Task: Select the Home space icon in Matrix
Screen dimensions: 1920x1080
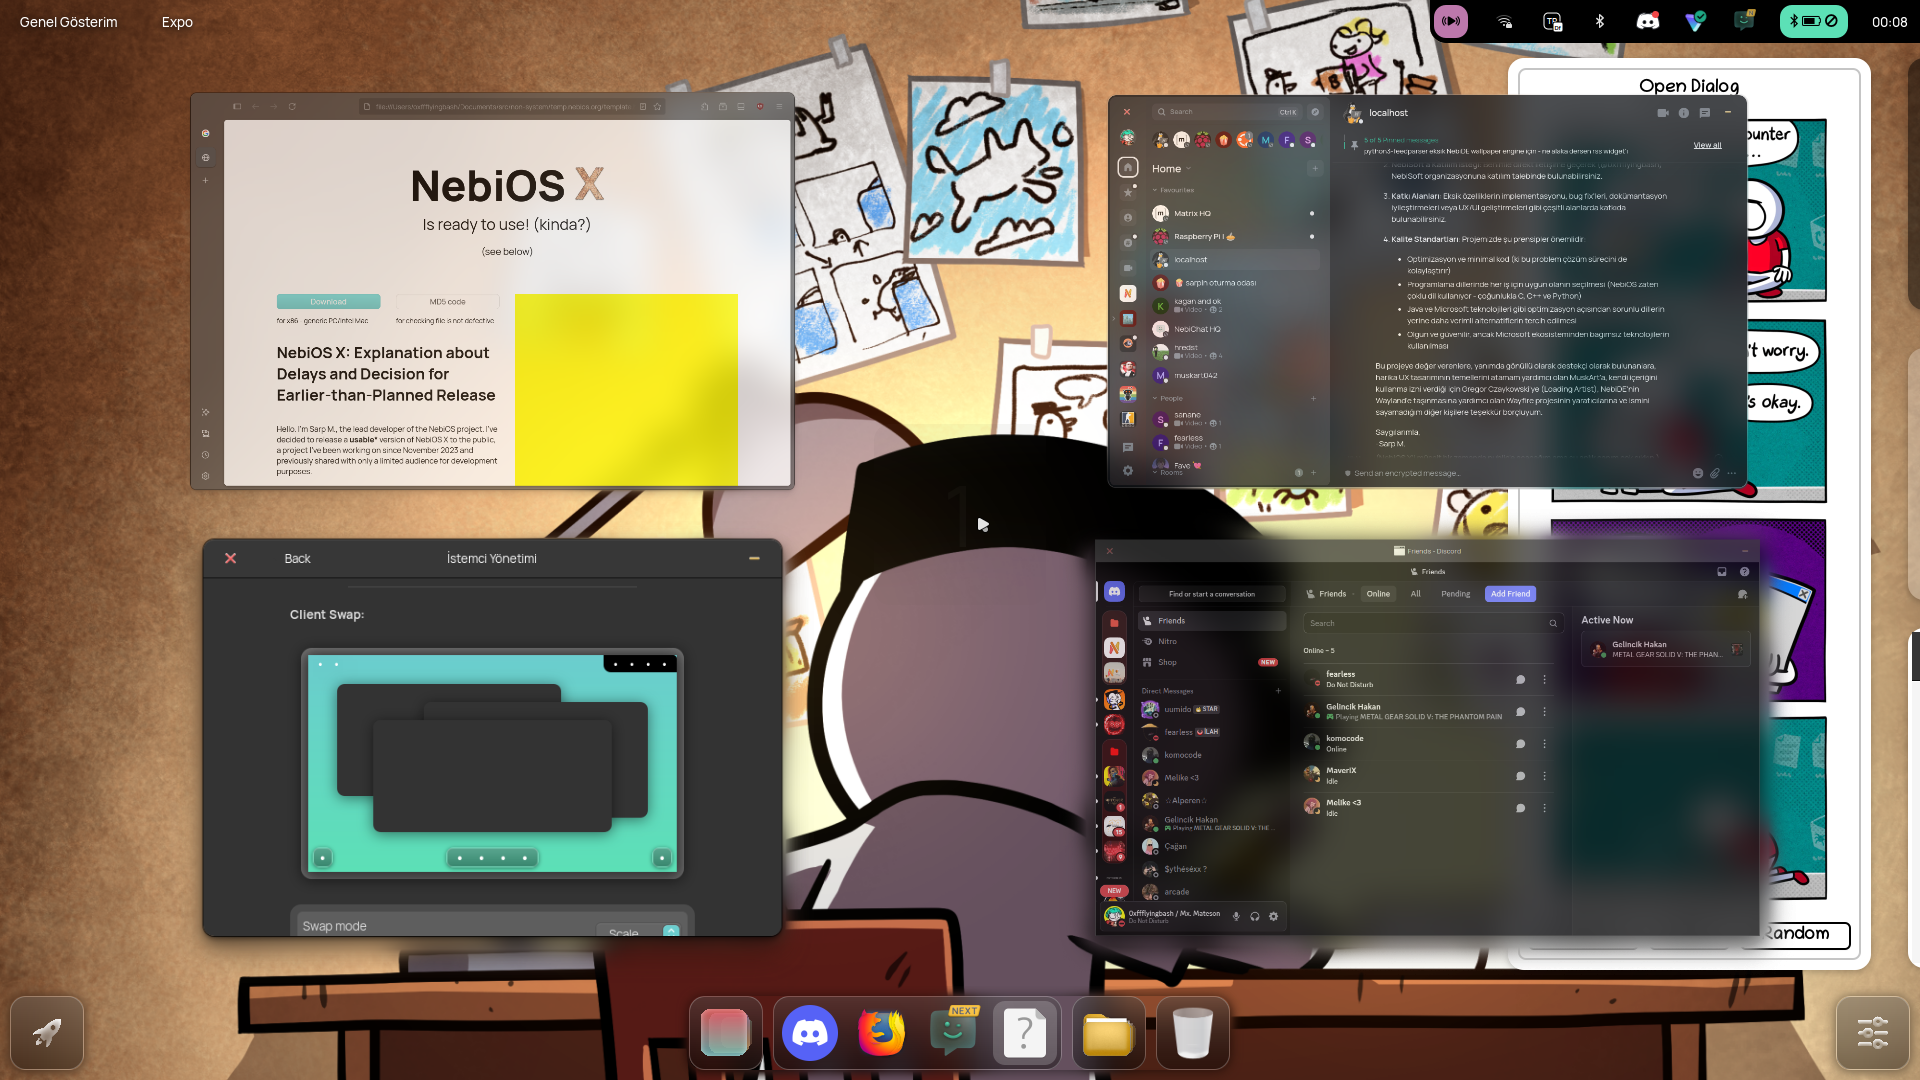Action: click(x=1128, y=167)
